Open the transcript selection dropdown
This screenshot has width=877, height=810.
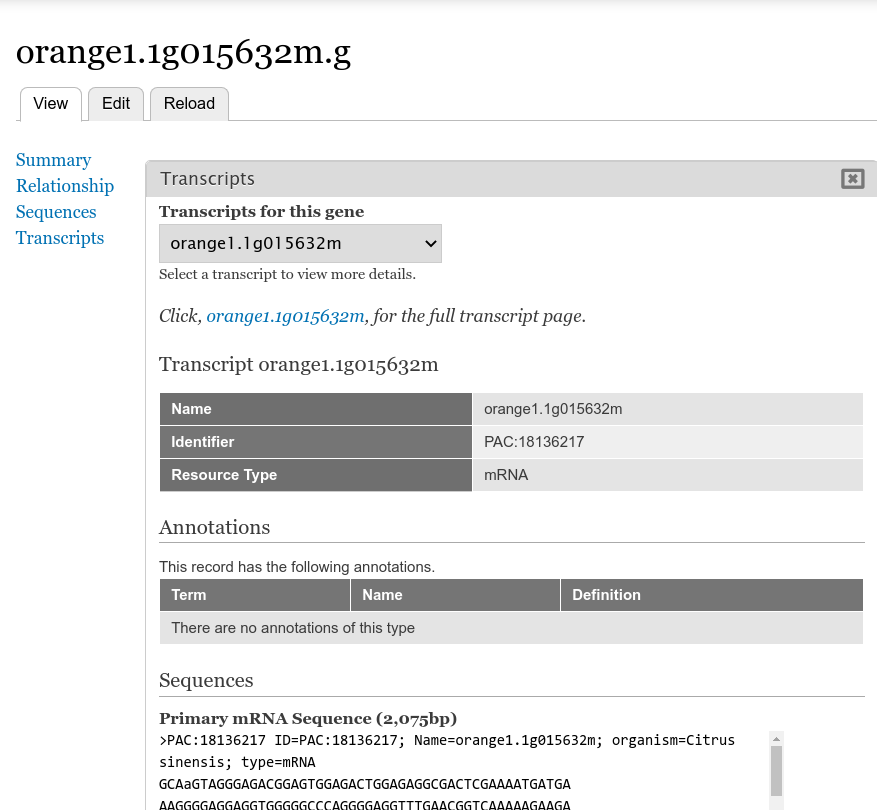pyautogui.click(x=300, y=243)
